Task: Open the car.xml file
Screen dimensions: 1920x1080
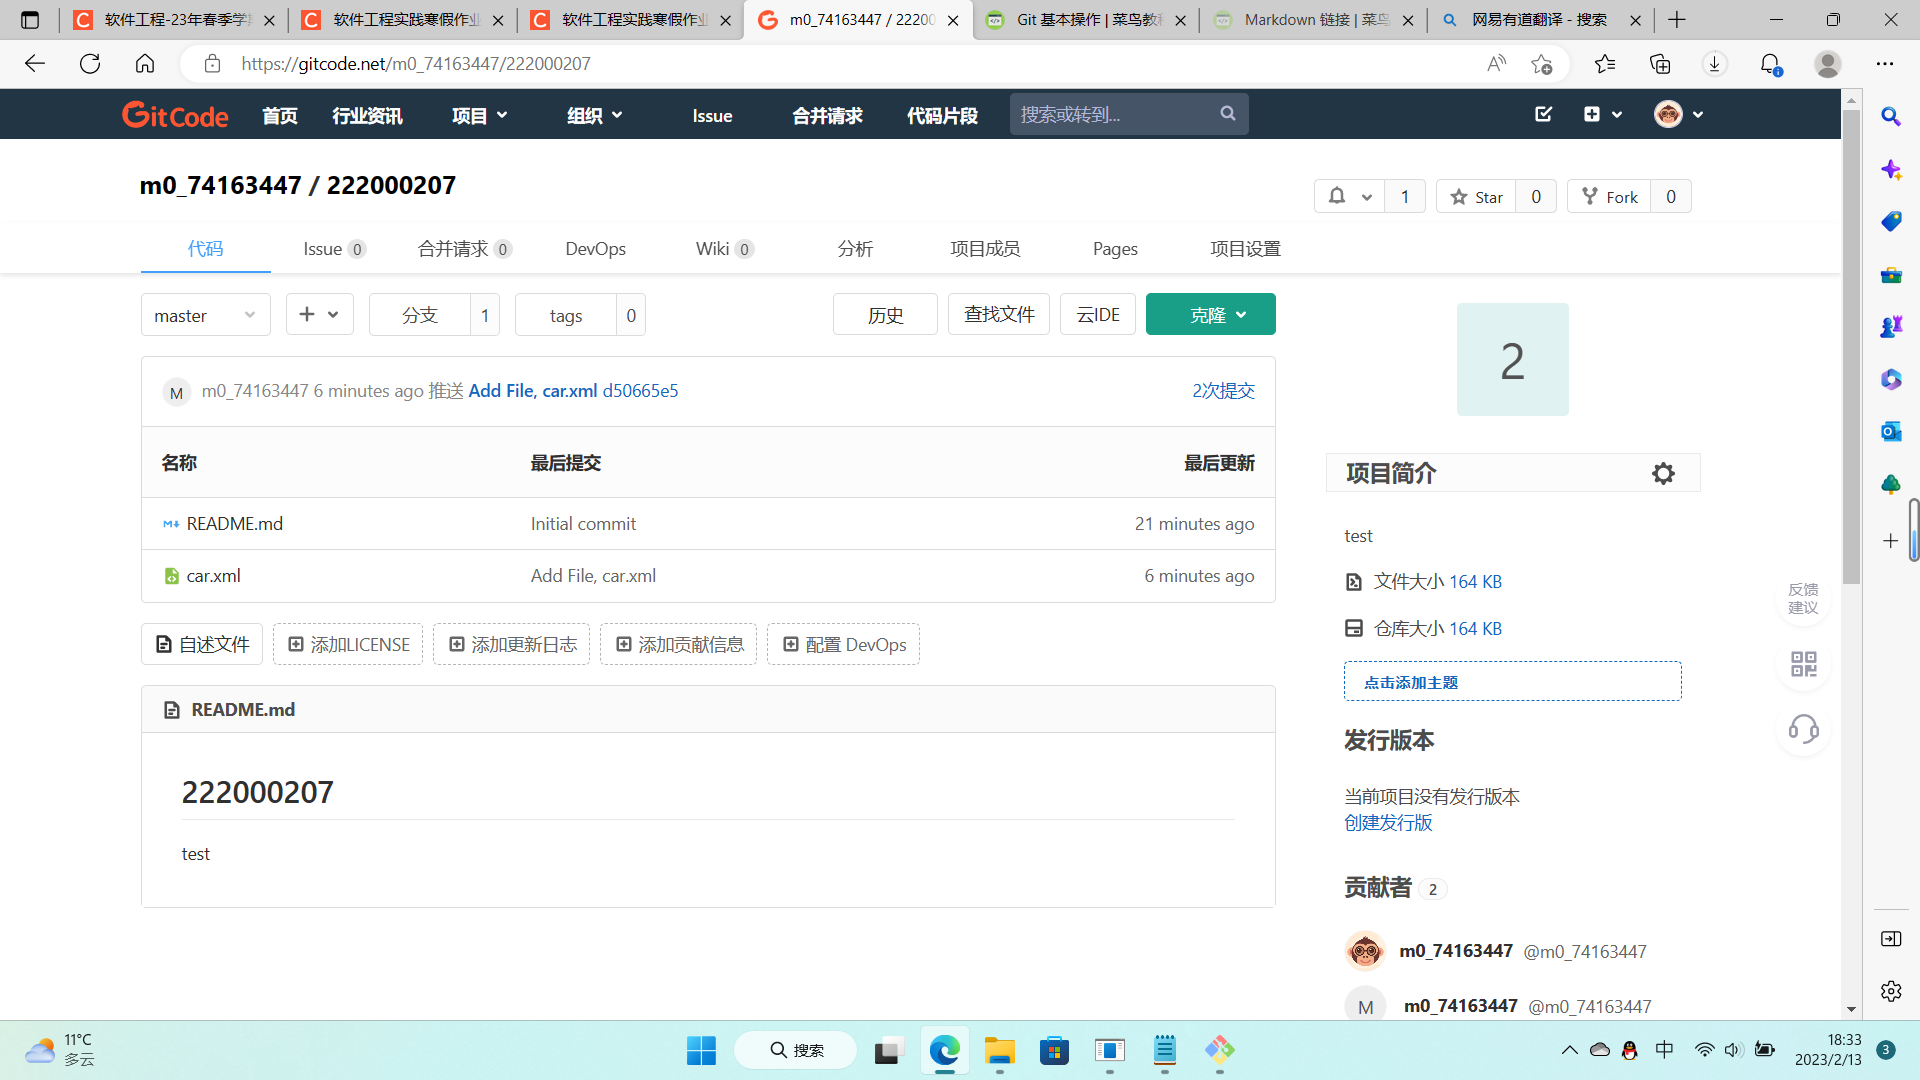Action: click(x=213, y=576)
